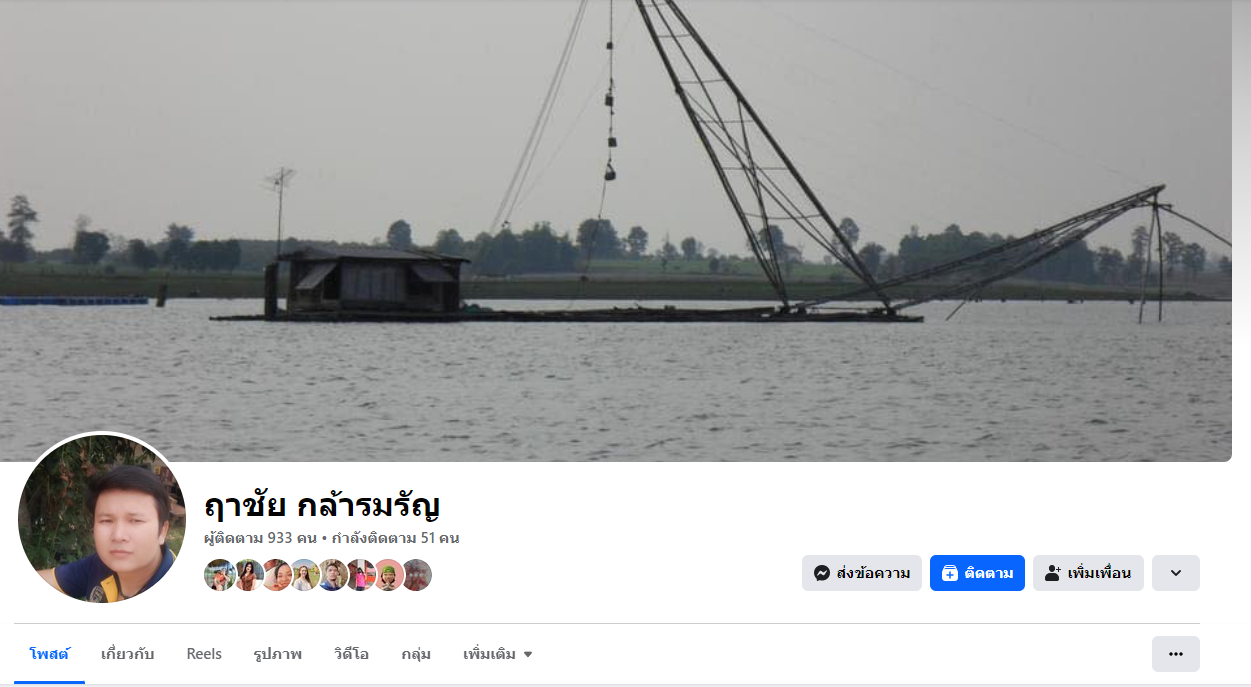Open the Reels tab
1251x687 pixels.
tap(204, 654)
